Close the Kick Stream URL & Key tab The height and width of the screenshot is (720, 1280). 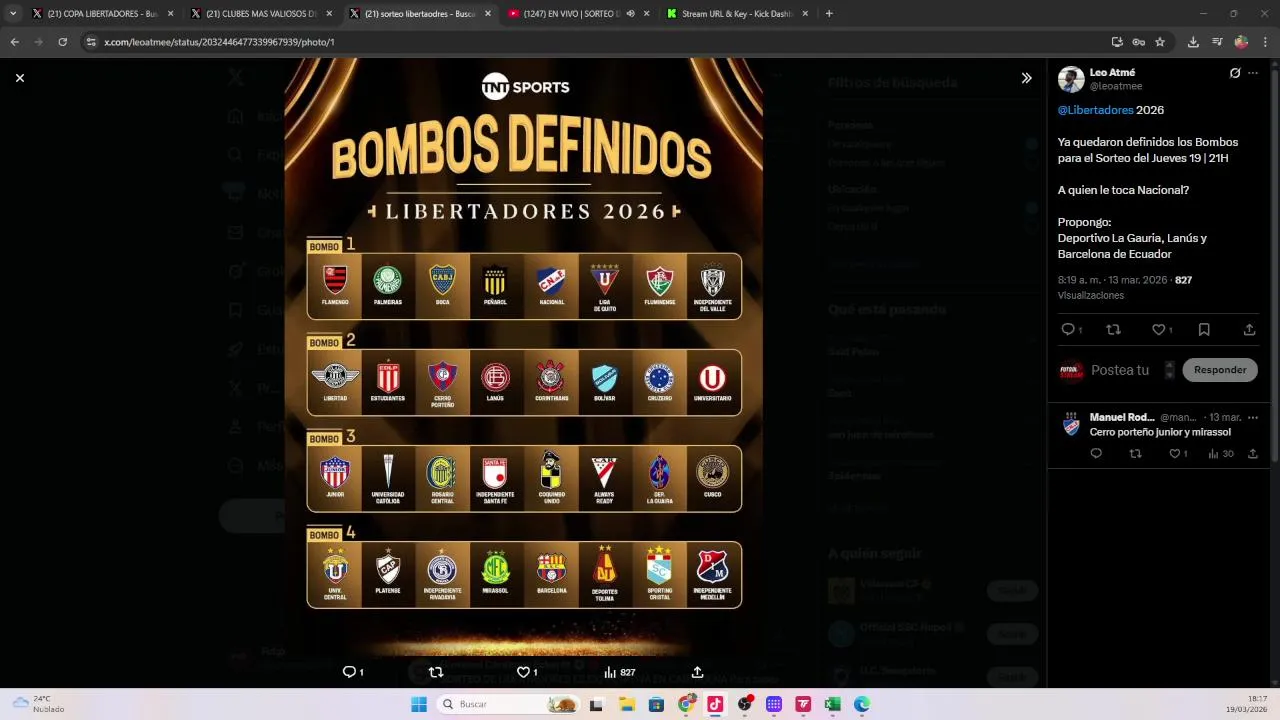(805, 14)
